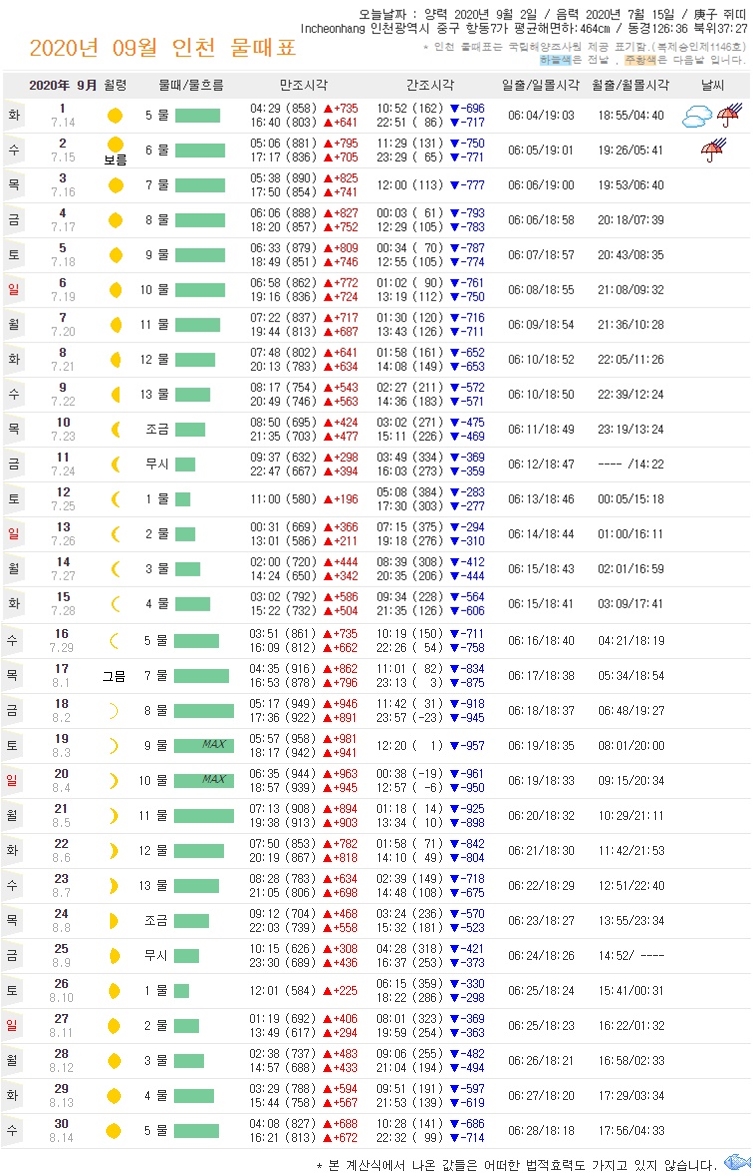Click the moon phase icon for September 8
This screenshot has width=753, height=1176.
115,359
